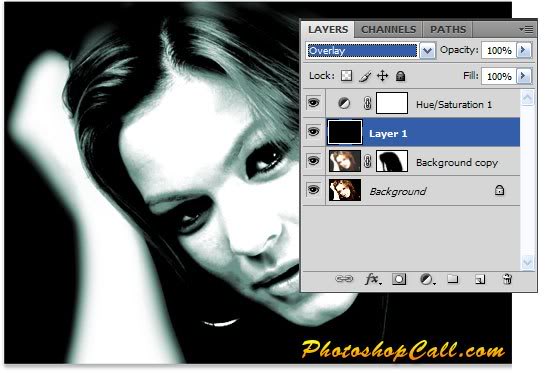Hide the Hue/Saturation 1 layer

pyautogui.click(x=313, y=103)
